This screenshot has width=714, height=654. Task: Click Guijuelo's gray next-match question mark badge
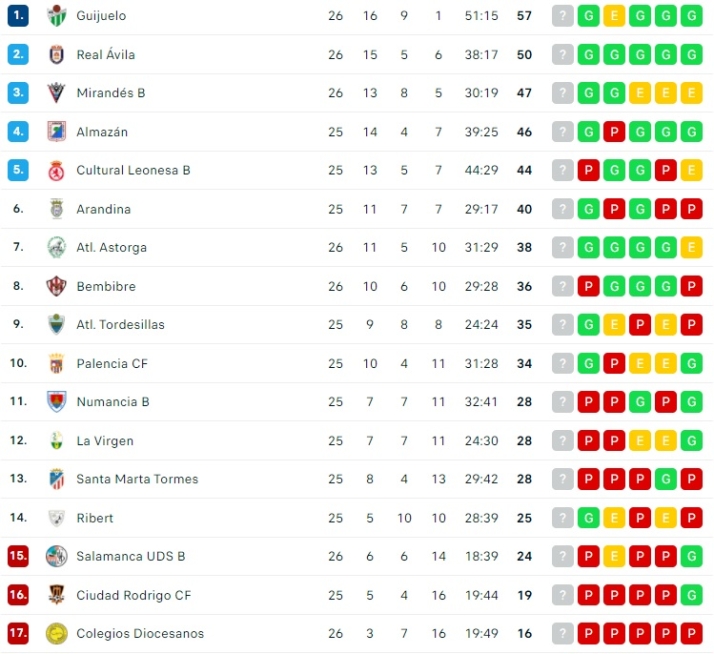click(x=563, y=16)
